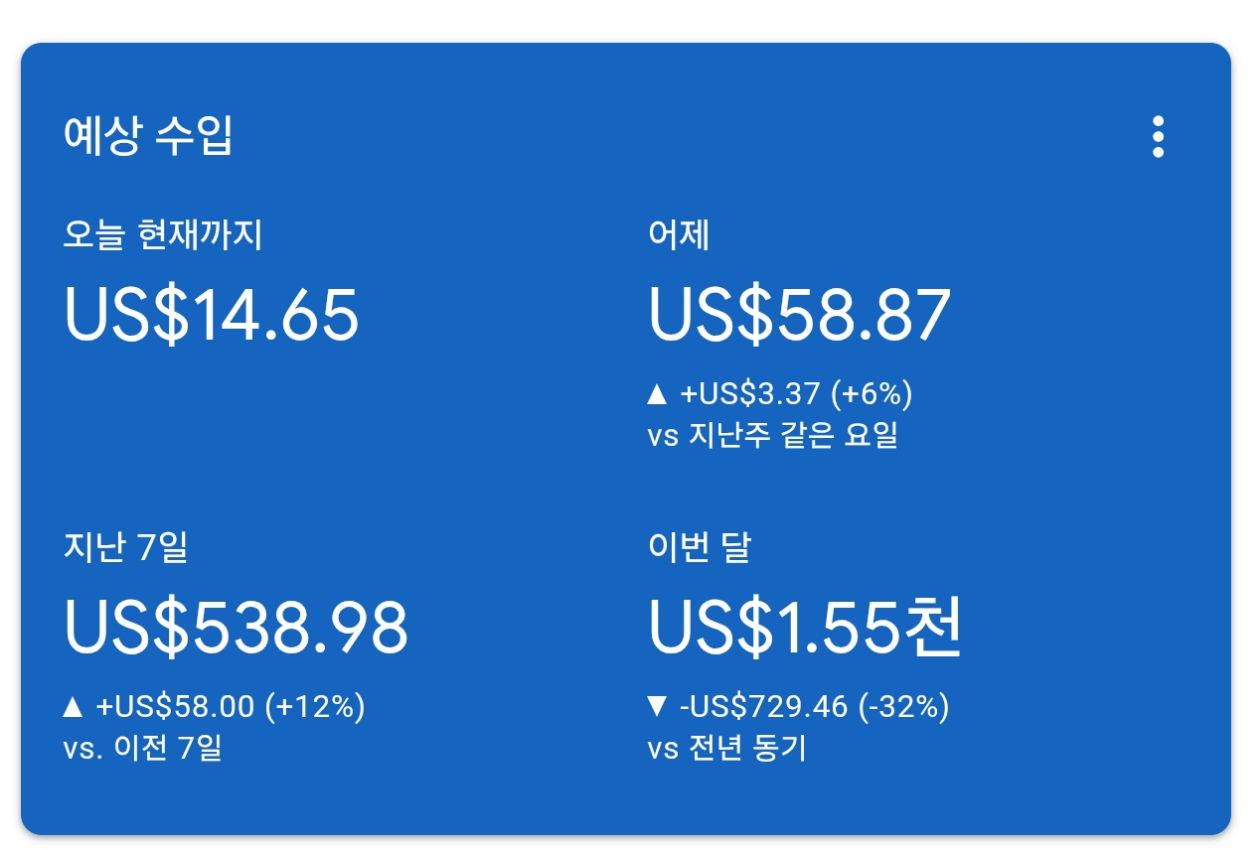
Task: Select the US$58.87 amount
Action: coord(800,315)
